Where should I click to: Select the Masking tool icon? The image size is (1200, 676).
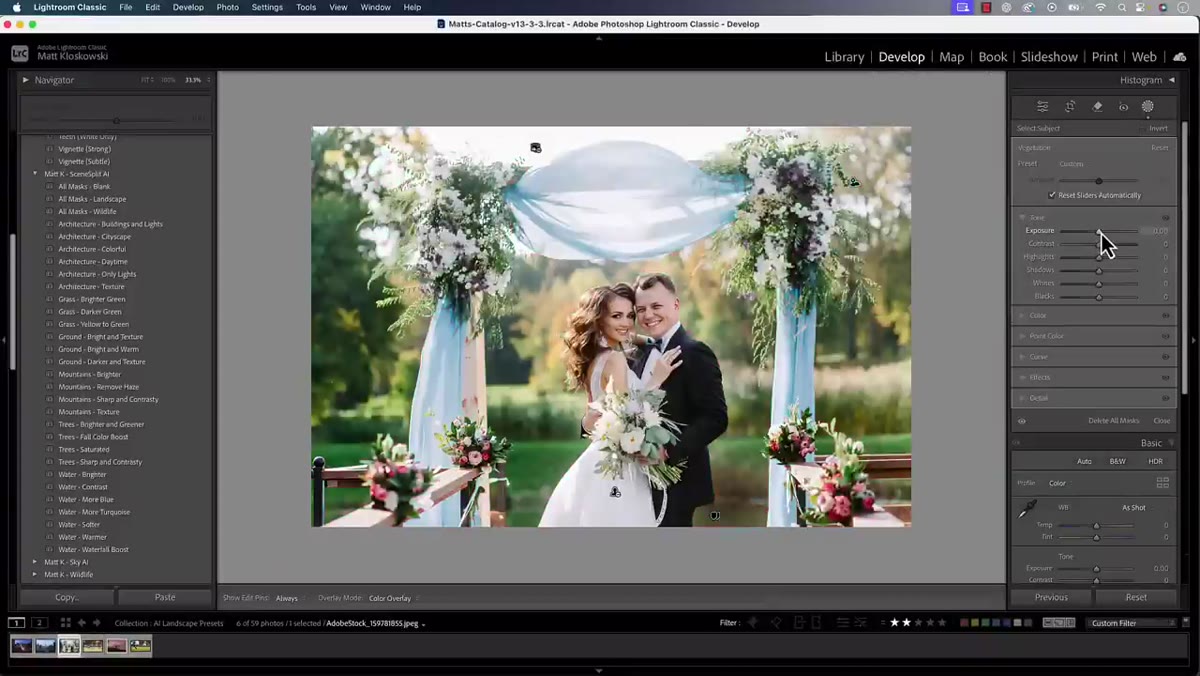[x=1148, y=106]
